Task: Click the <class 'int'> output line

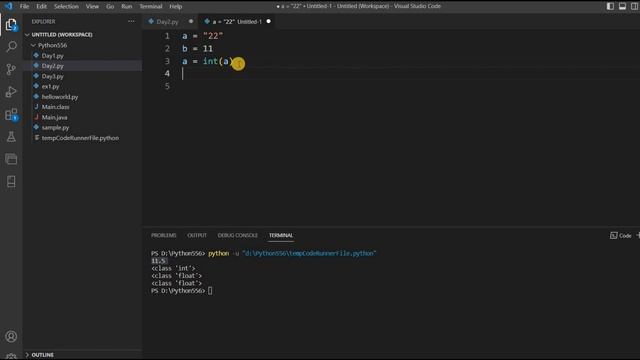Action: click(x=173, y=268)
